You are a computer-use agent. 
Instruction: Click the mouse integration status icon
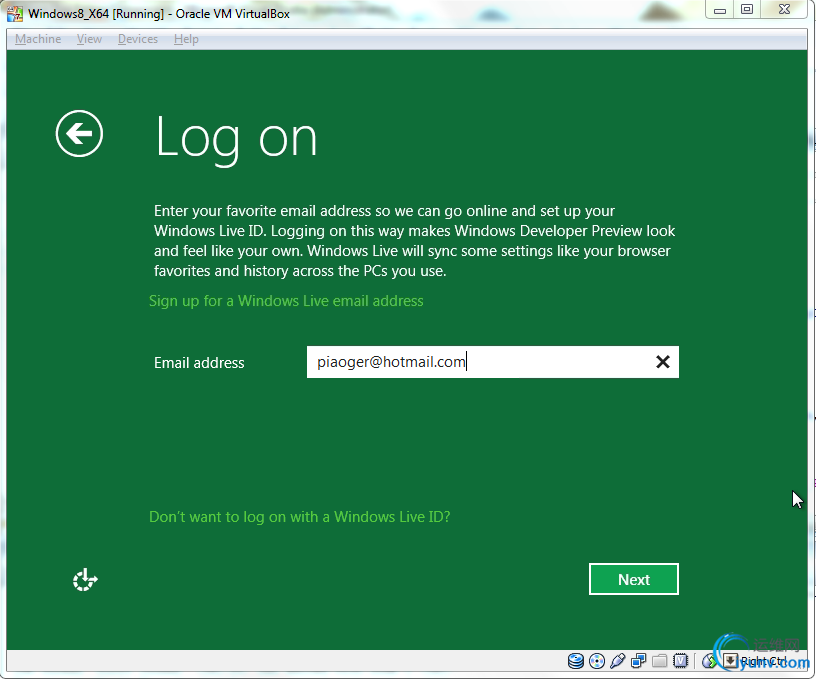click(x=708, y=661)
